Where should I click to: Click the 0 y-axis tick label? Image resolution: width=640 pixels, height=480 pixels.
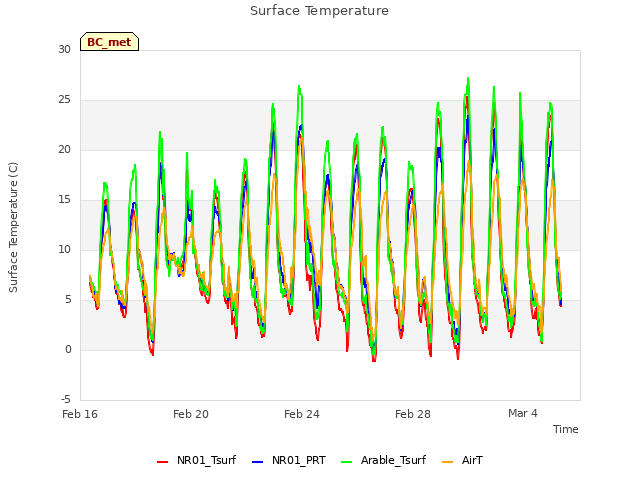tap(68, 349)
